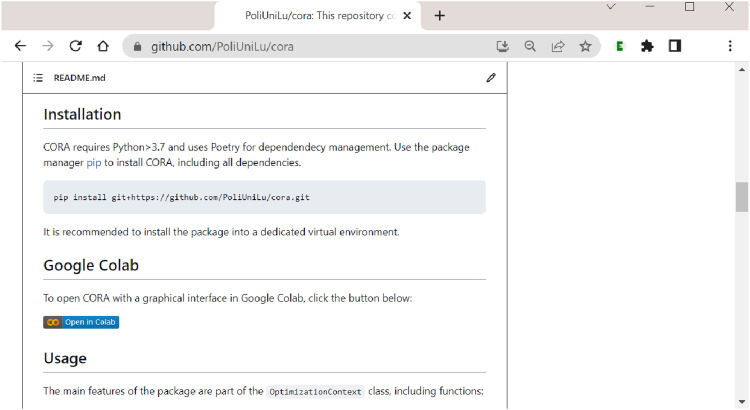
Task: Go back using the browser back arrow
Action: tap(20, 46)
